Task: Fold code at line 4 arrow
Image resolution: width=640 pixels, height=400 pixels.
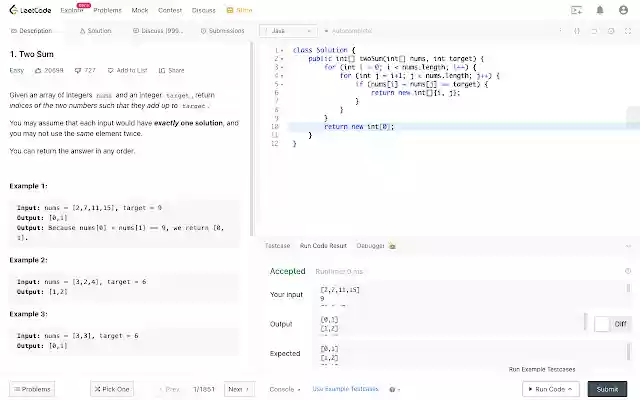Action: [x=282, y=76]
